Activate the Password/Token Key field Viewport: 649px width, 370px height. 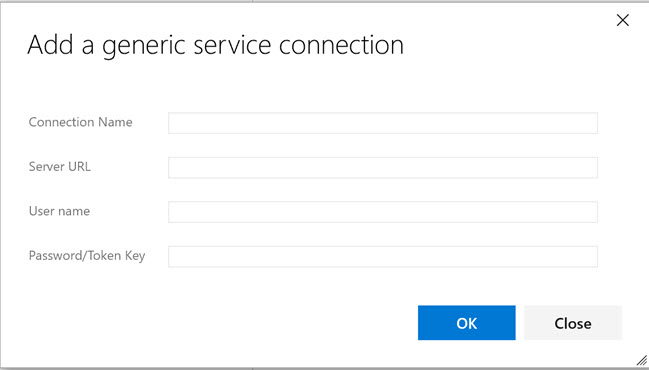click(x=383, y=257)
